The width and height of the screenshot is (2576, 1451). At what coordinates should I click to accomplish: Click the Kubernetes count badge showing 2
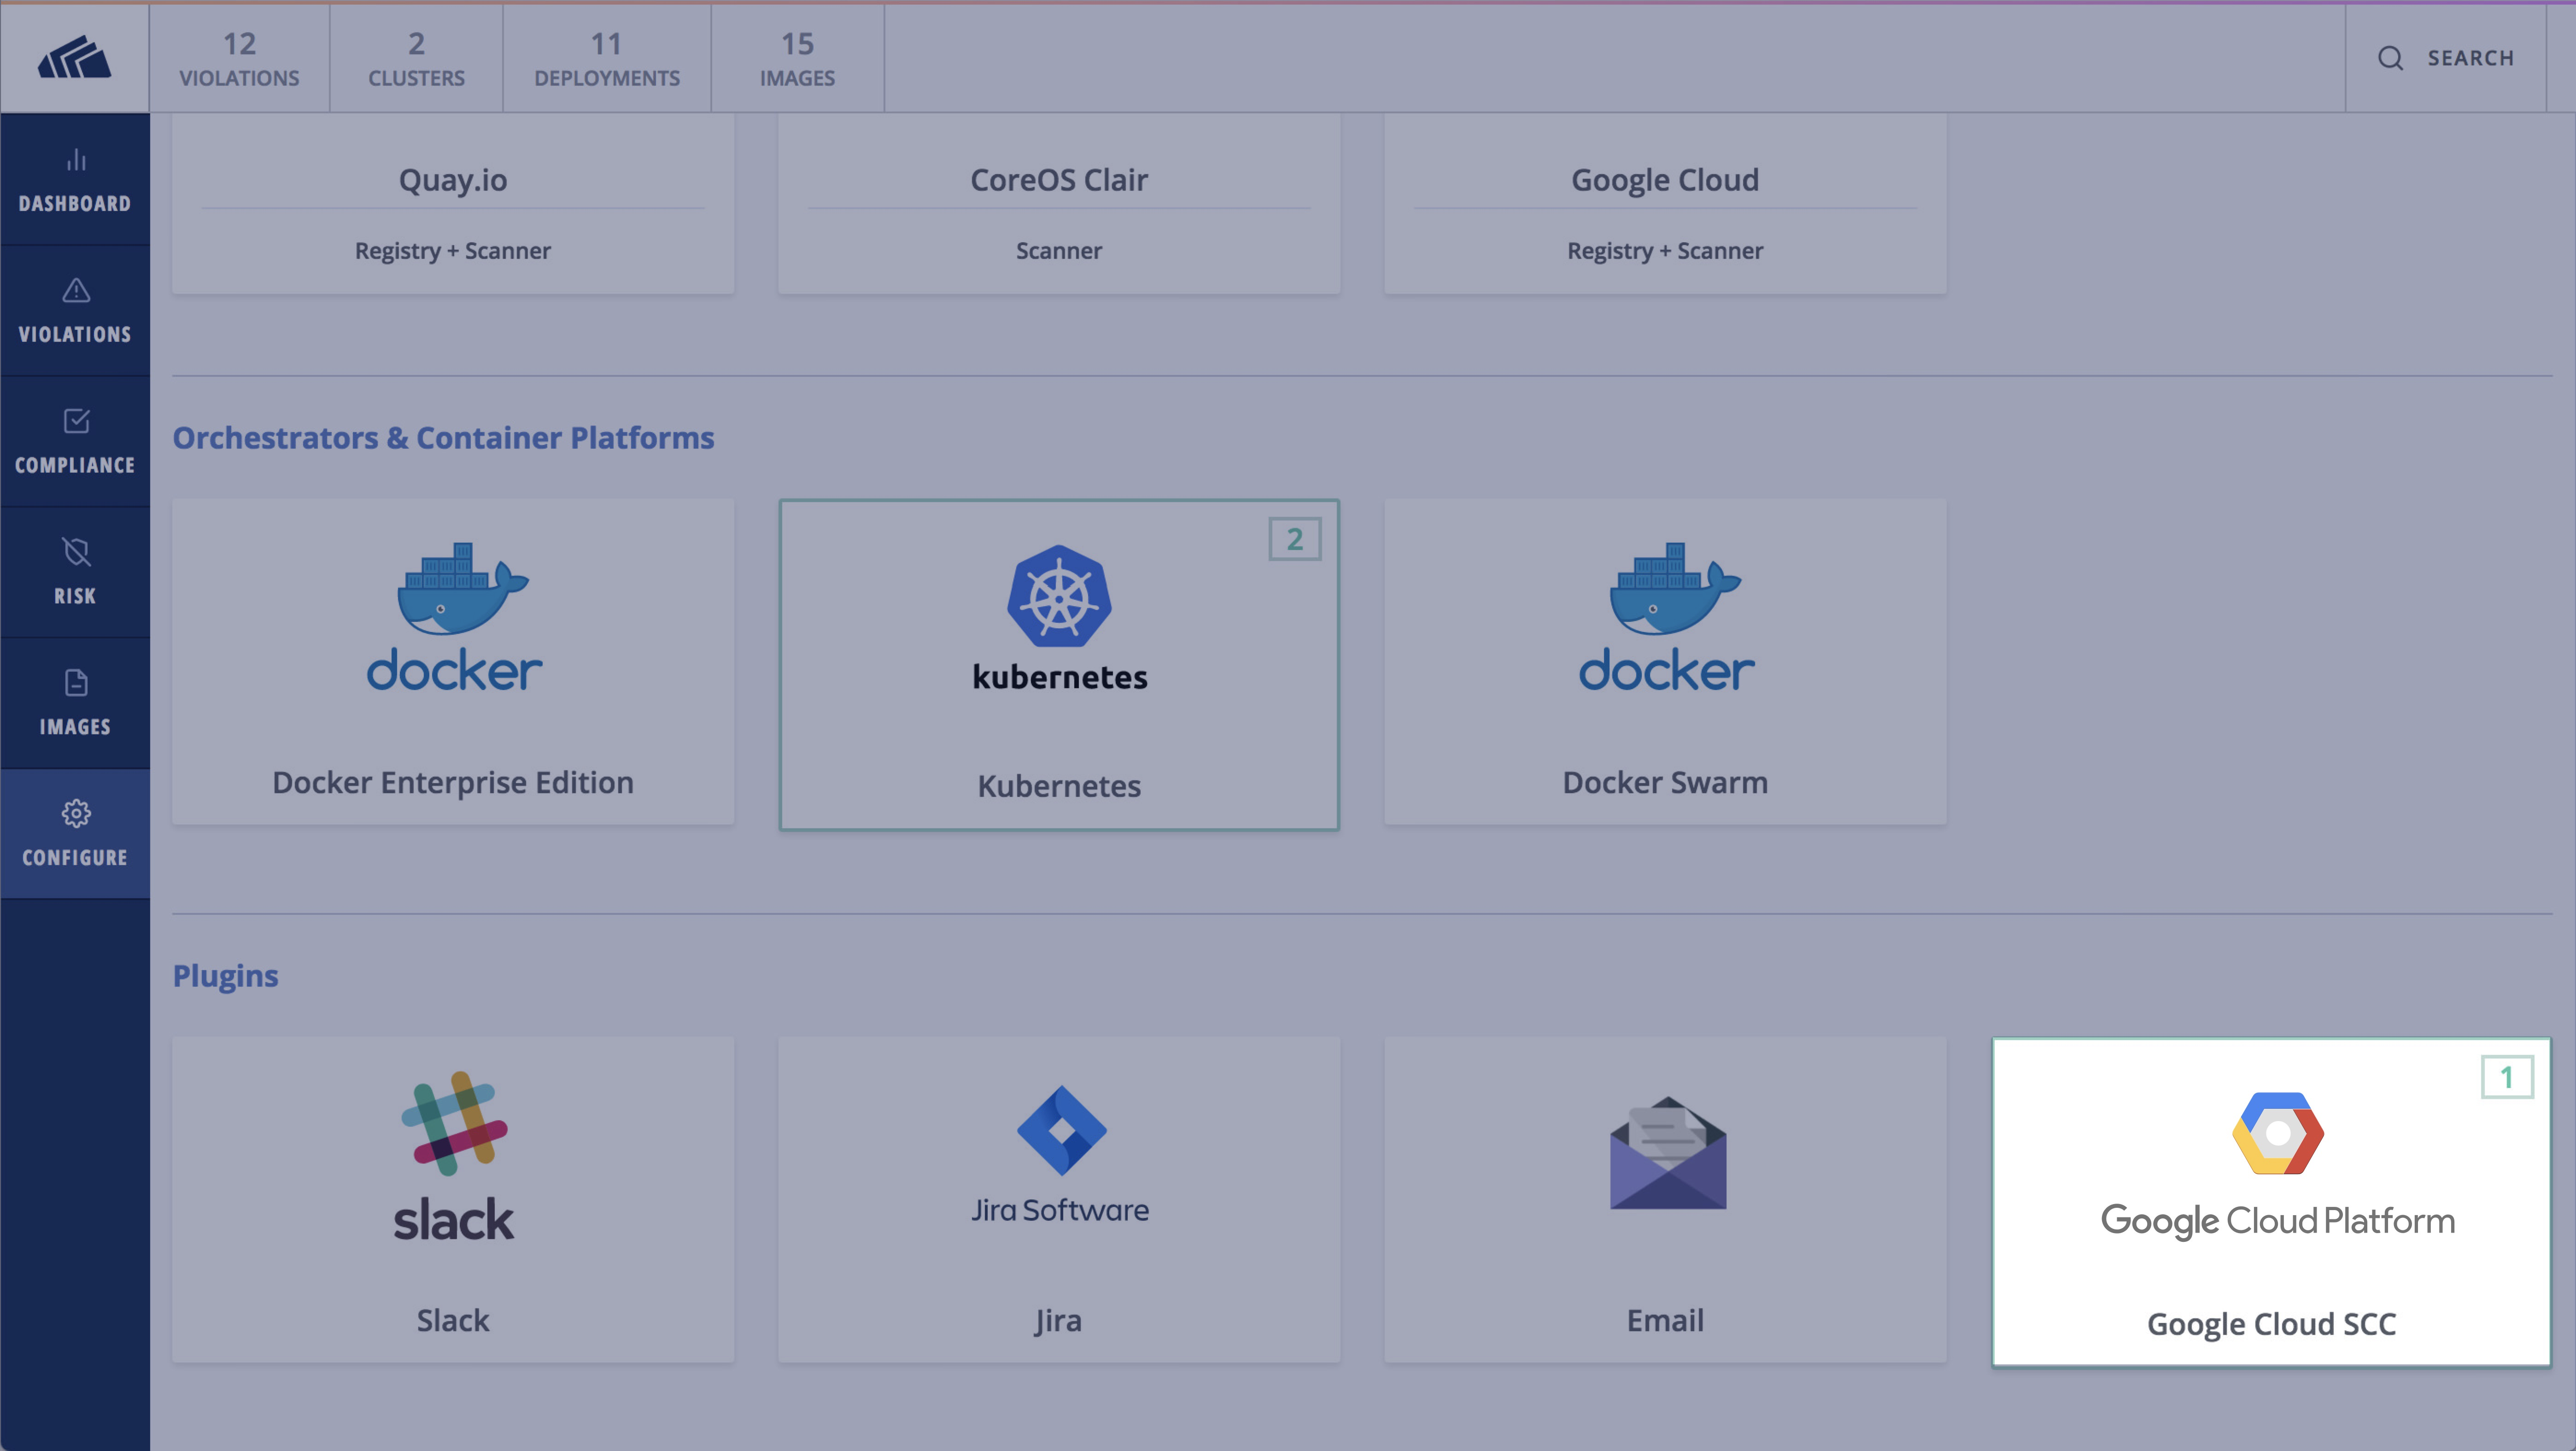pos(1295,539)
